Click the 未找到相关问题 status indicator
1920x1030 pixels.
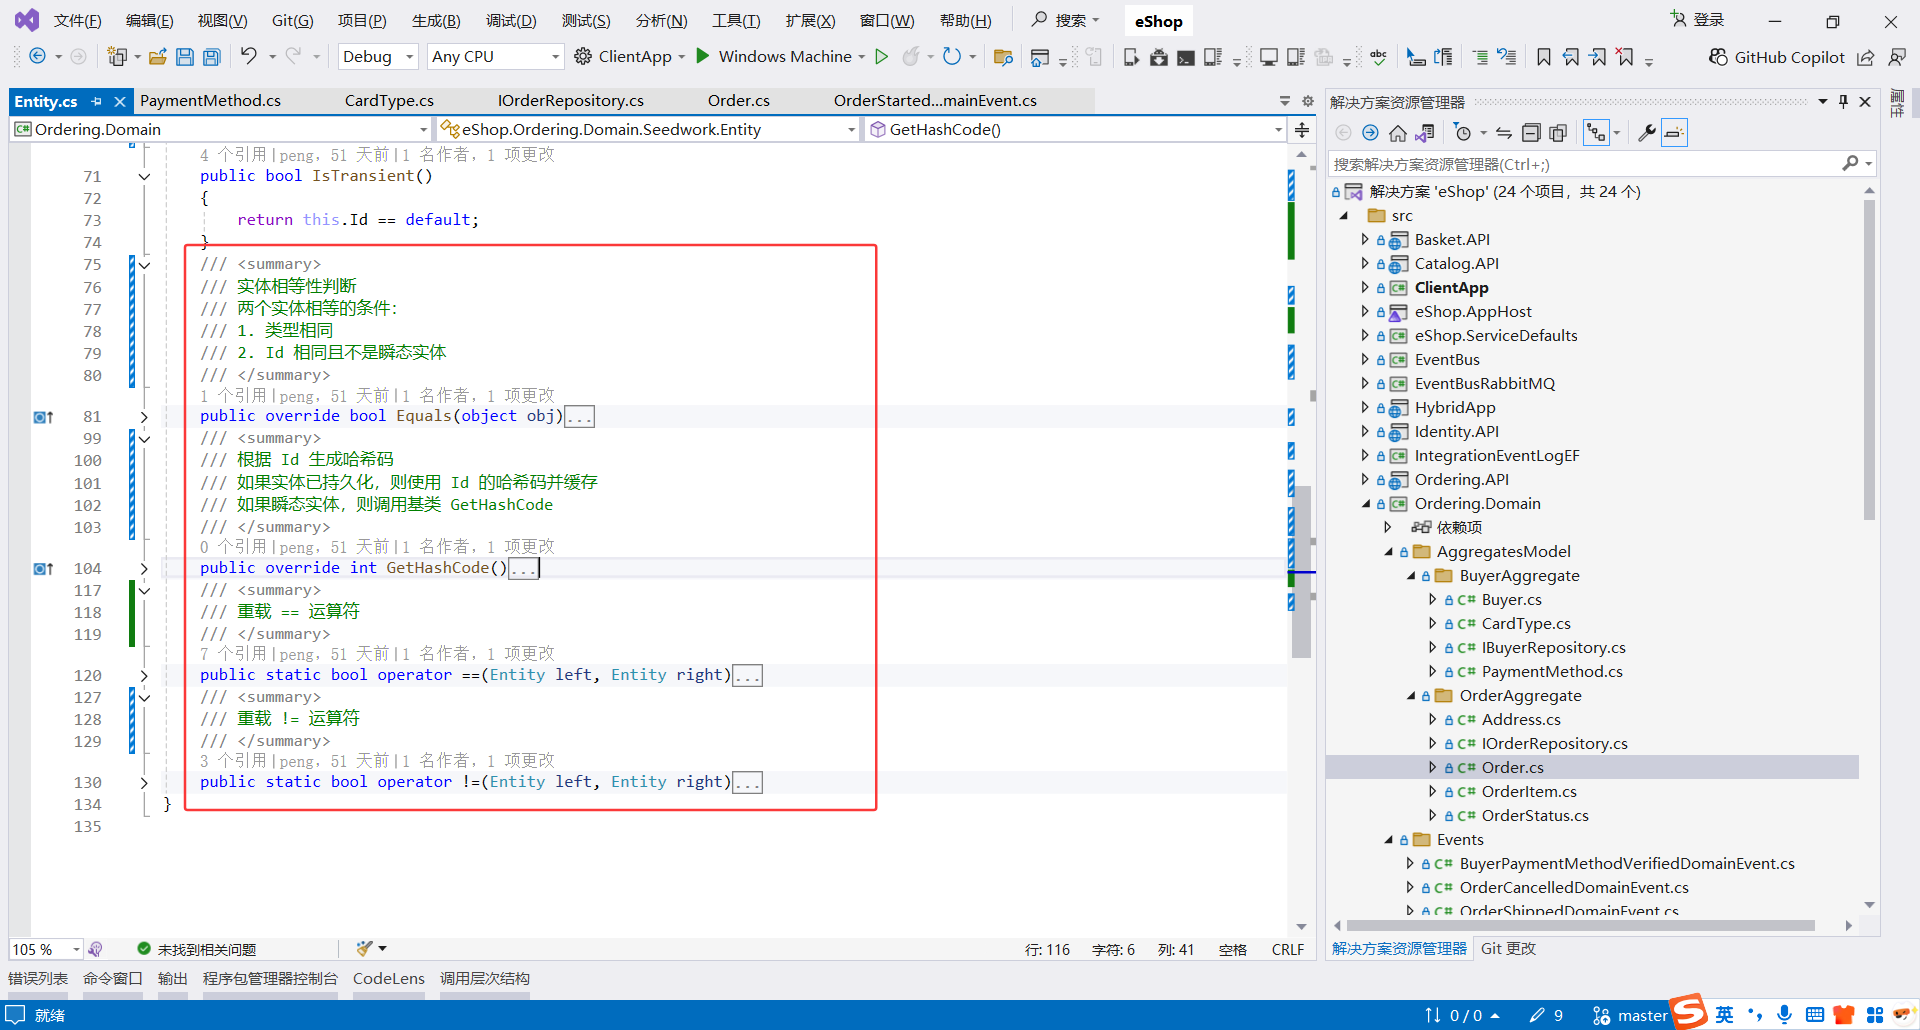coord(197,949)
